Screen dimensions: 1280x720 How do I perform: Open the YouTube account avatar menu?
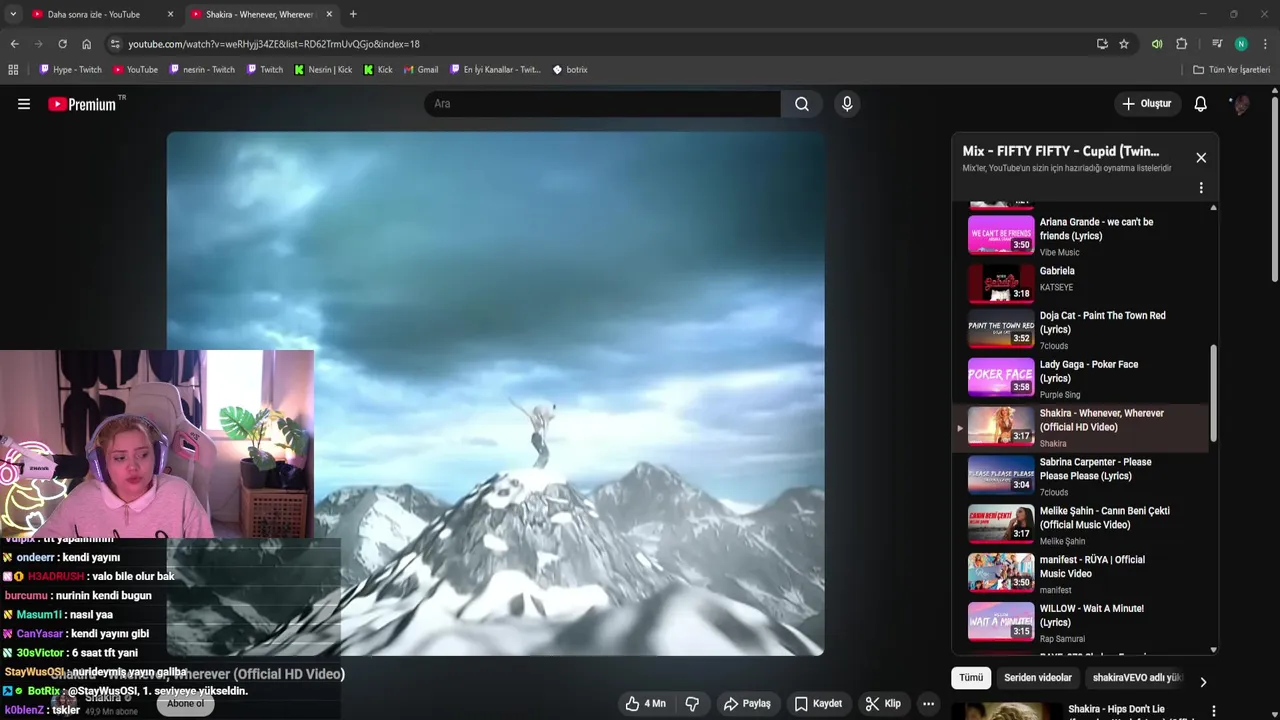point(1241,104)
